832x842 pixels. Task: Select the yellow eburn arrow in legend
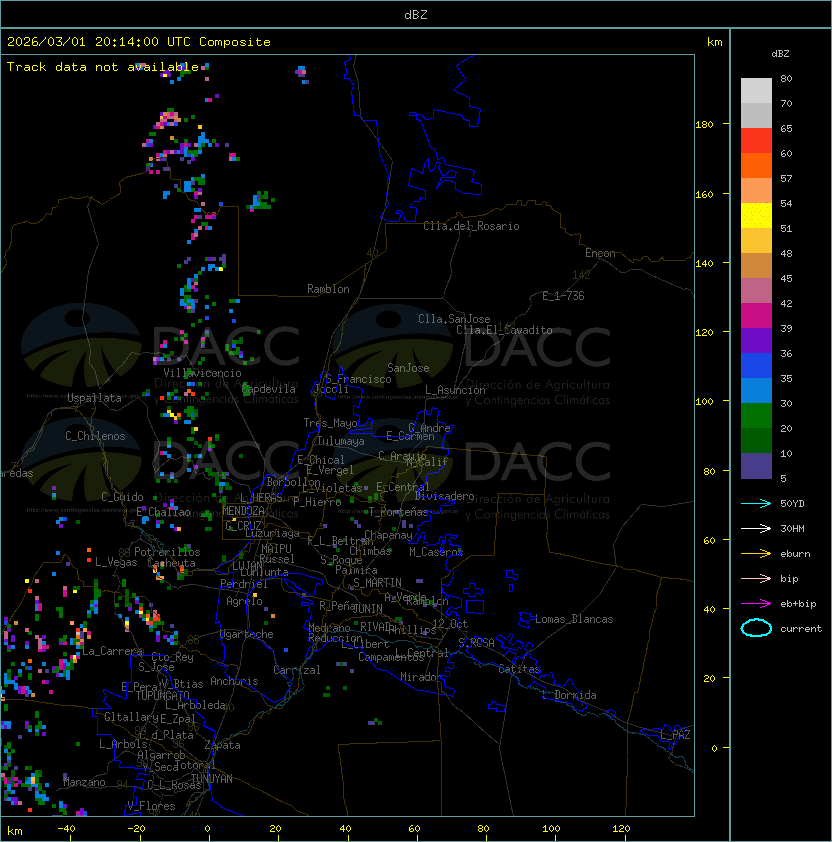pos(756,553)
